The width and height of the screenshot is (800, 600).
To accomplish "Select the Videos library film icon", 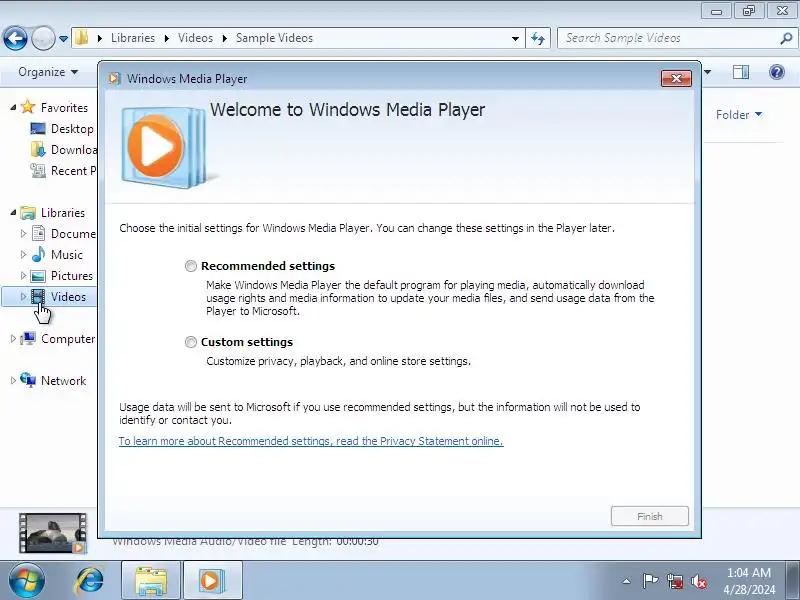I will pos(38,296).
